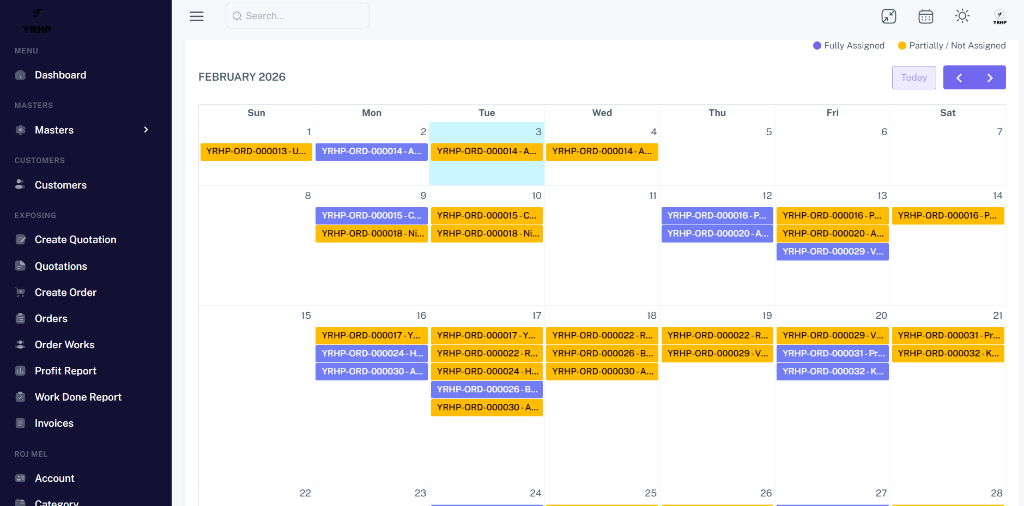The width and height of the screenshot is (1024, 506).
Task: Open purple YRHP-ORD-000020 event on Thursday 12
Action: pyautogui.click(x=717, y=234)
